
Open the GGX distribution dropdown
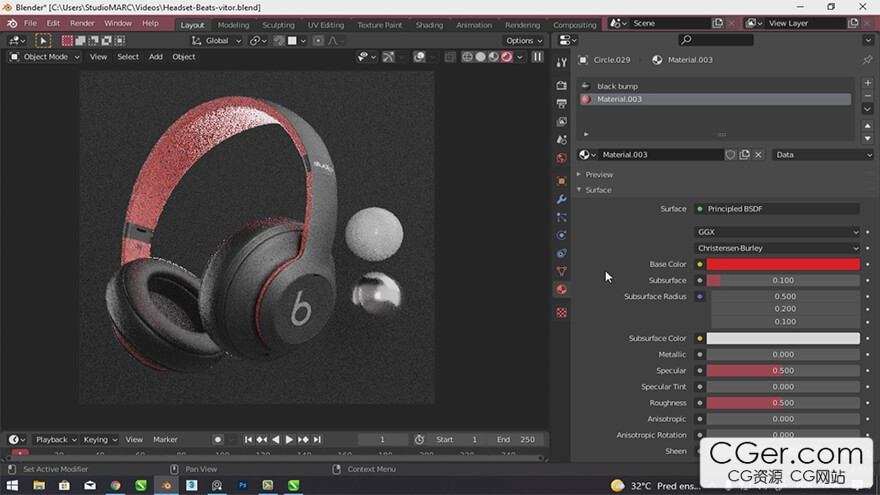(777, 232)
